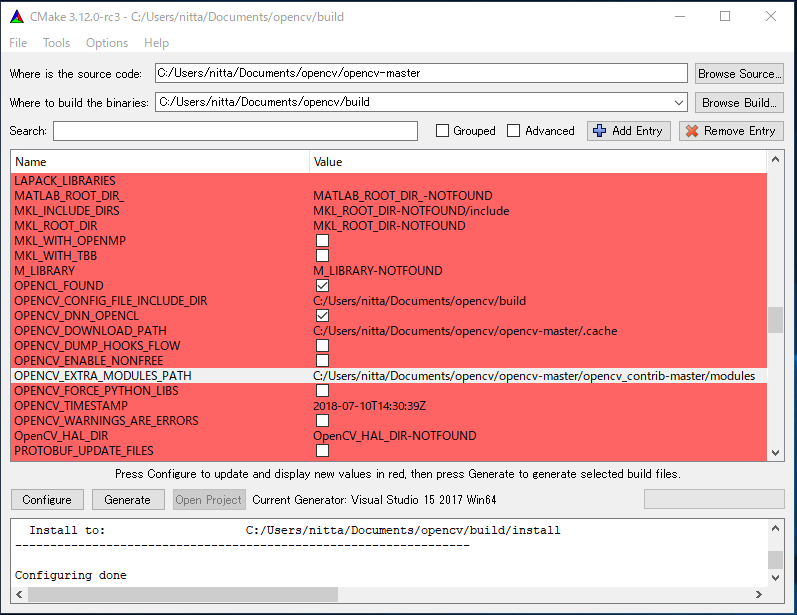Open the File menu
797x615 pixels.
click(18, 43)
